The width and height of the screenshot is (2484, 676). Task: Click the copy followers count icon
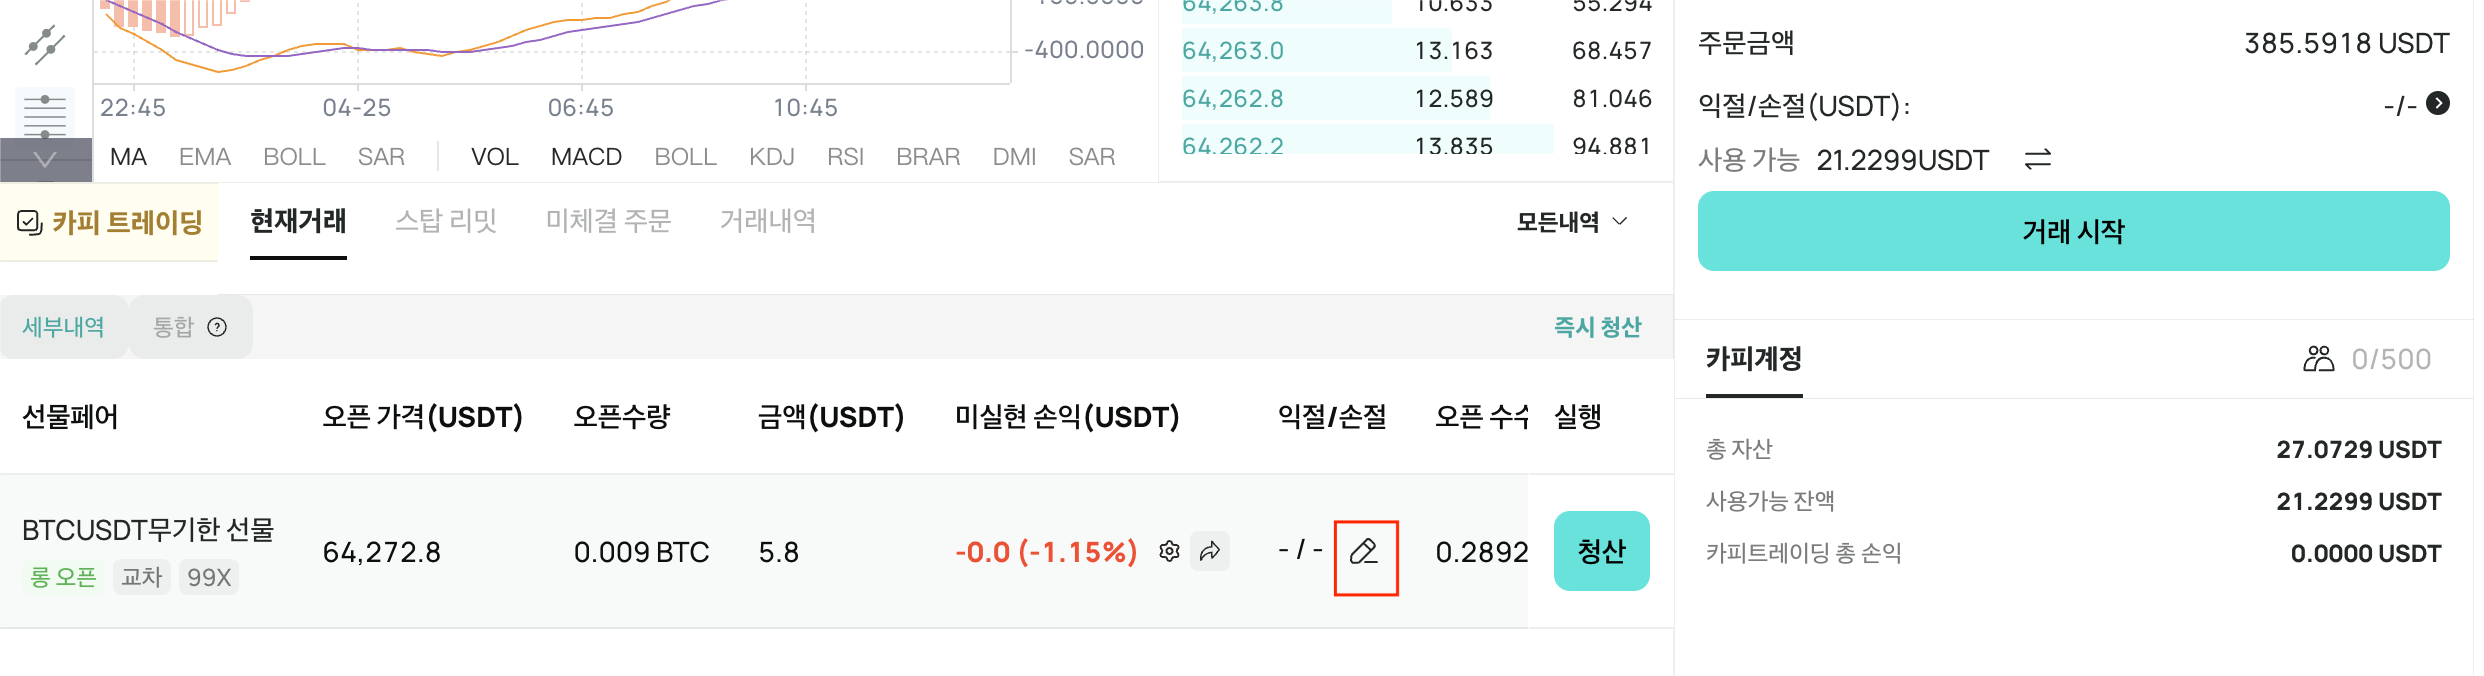pos(2318,358)
